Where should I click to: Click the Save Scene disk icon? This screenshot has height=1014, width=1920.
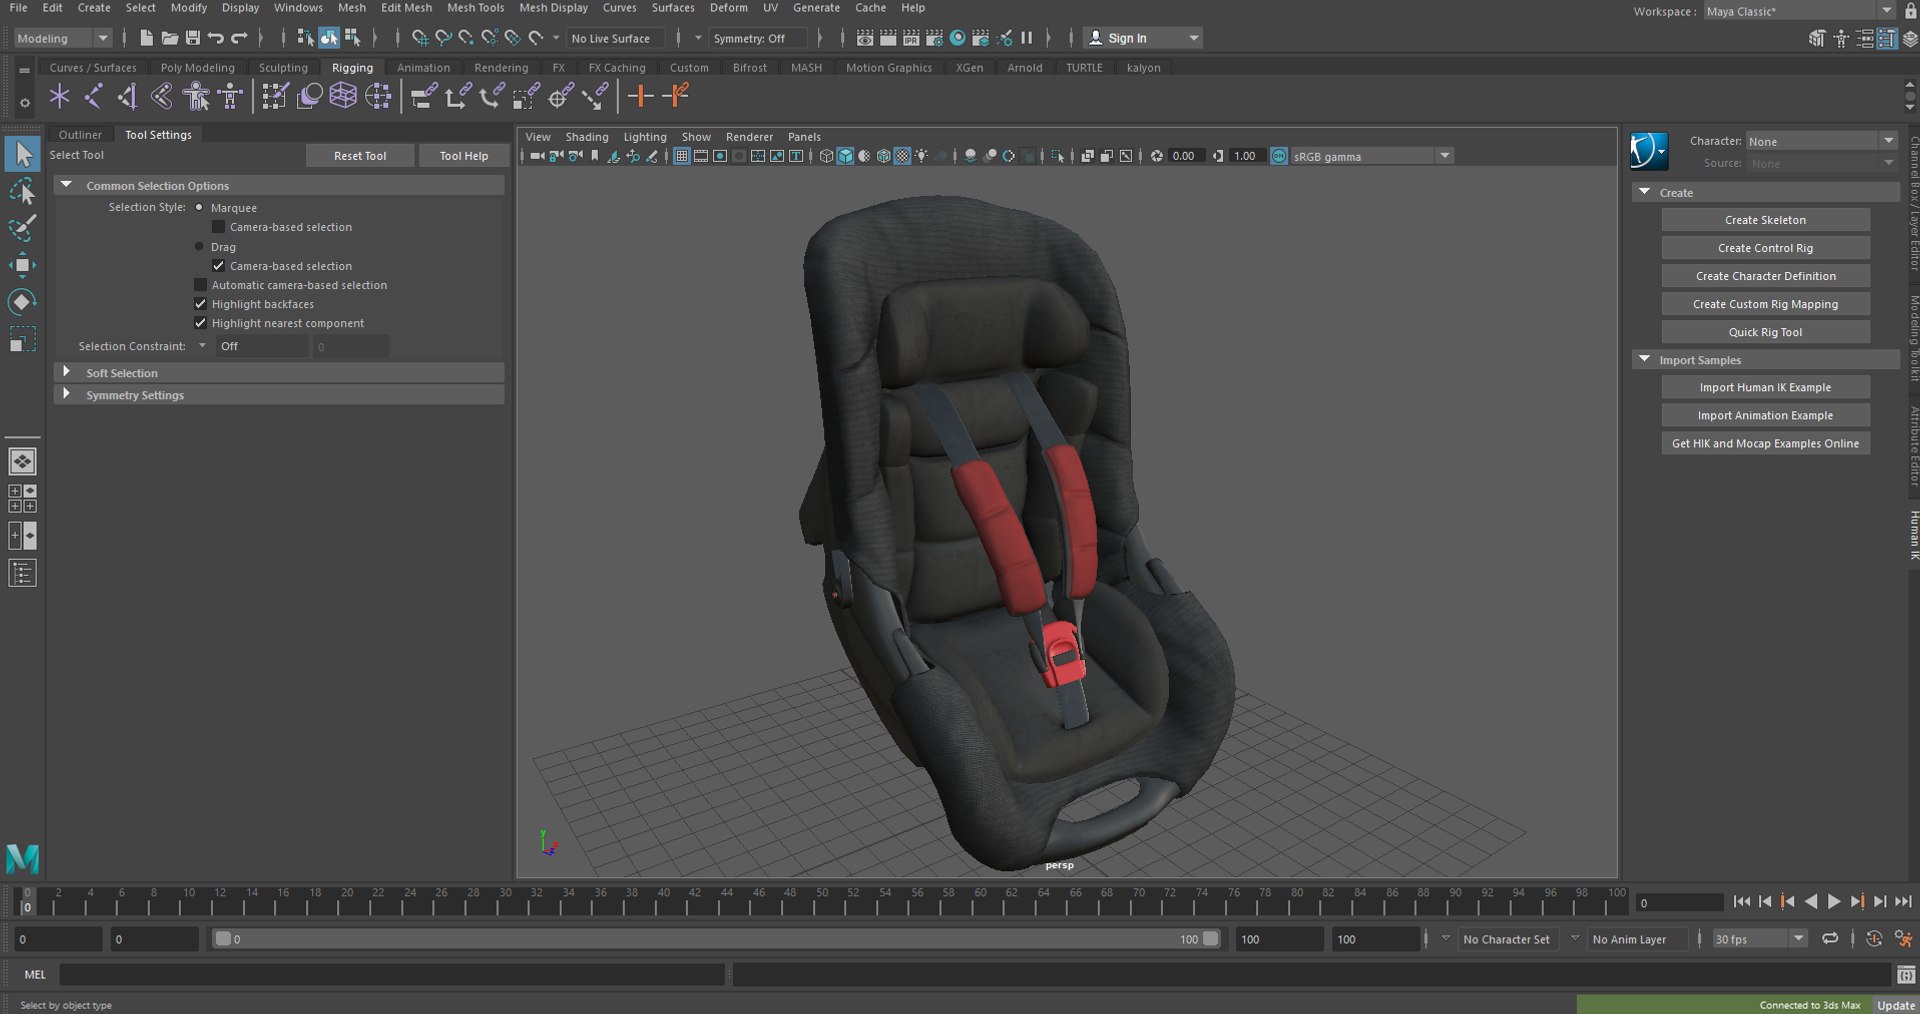[192, 38]
